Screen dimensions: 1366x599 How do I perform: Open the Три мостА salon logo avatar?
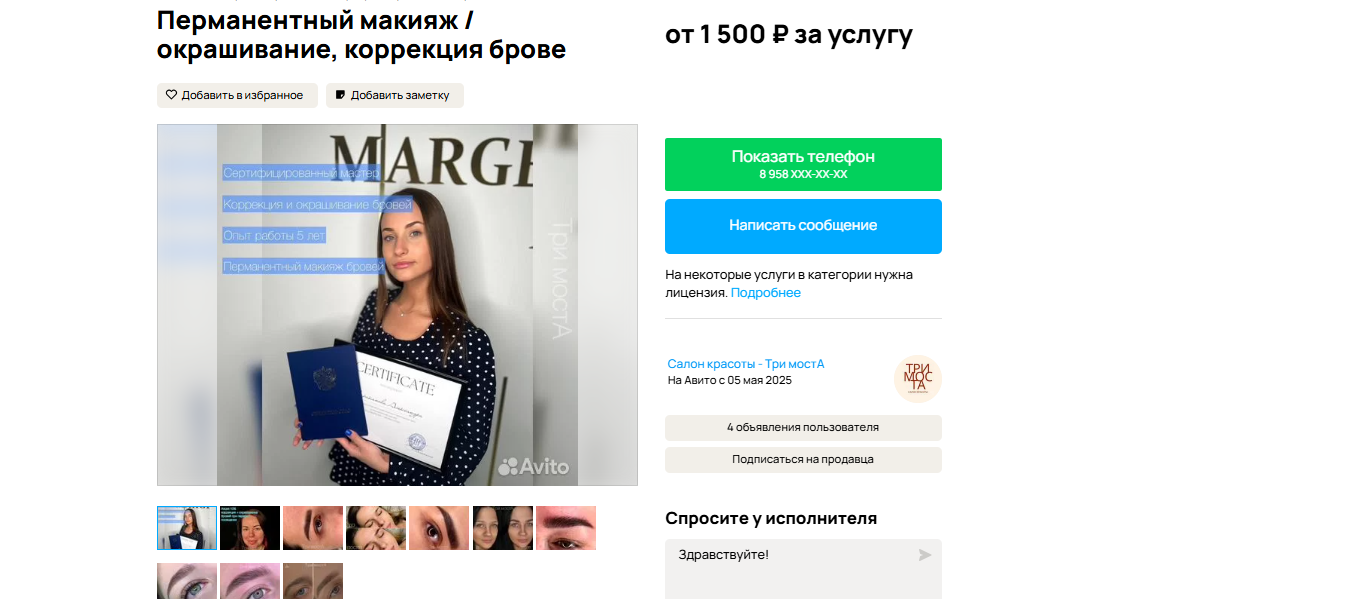point(917,379)
